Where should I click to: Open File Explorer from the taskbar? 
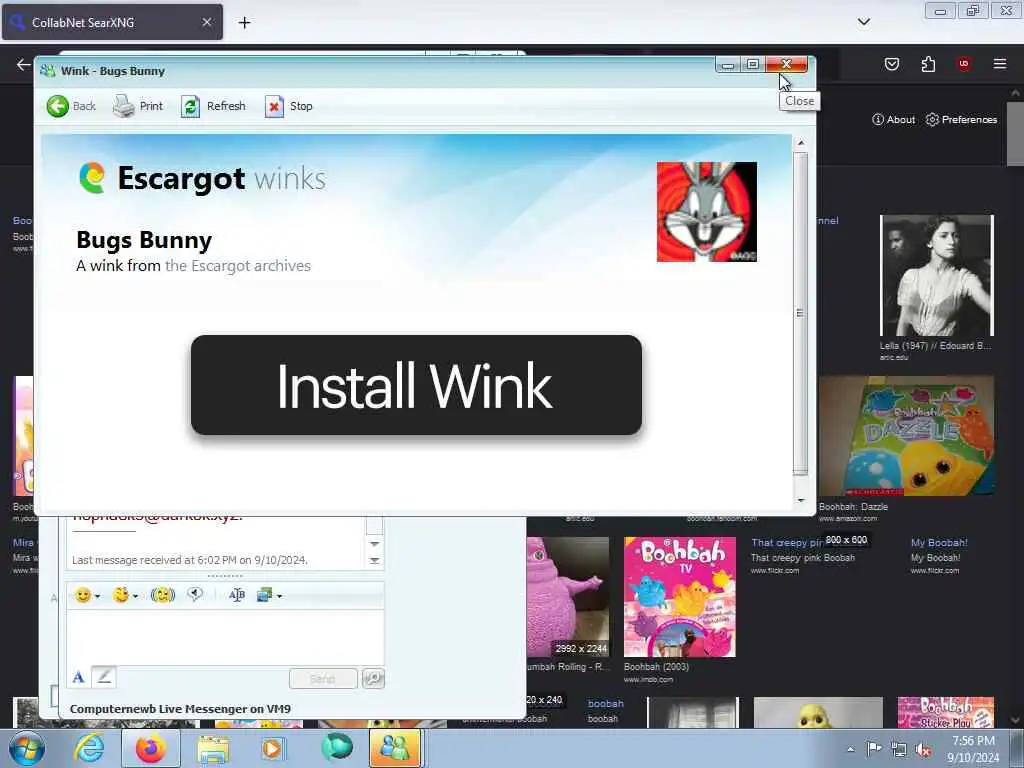(x=213, y=748)
